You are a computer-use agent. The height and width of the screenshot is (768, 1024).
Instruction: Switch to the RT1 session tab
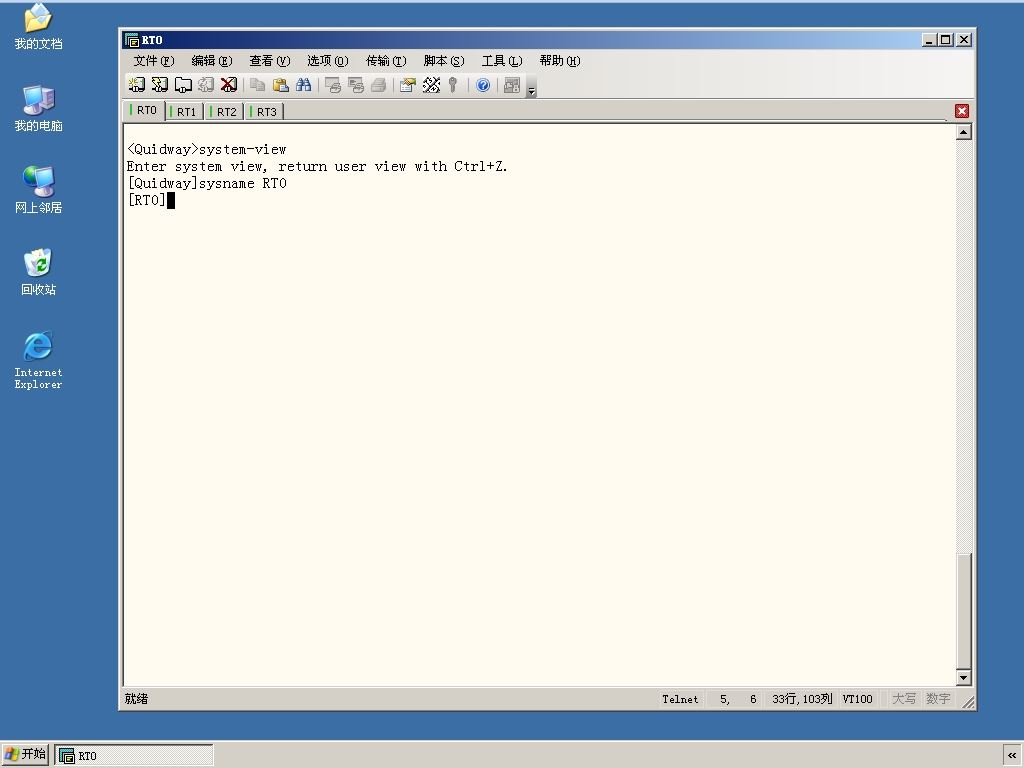(185, 112)
